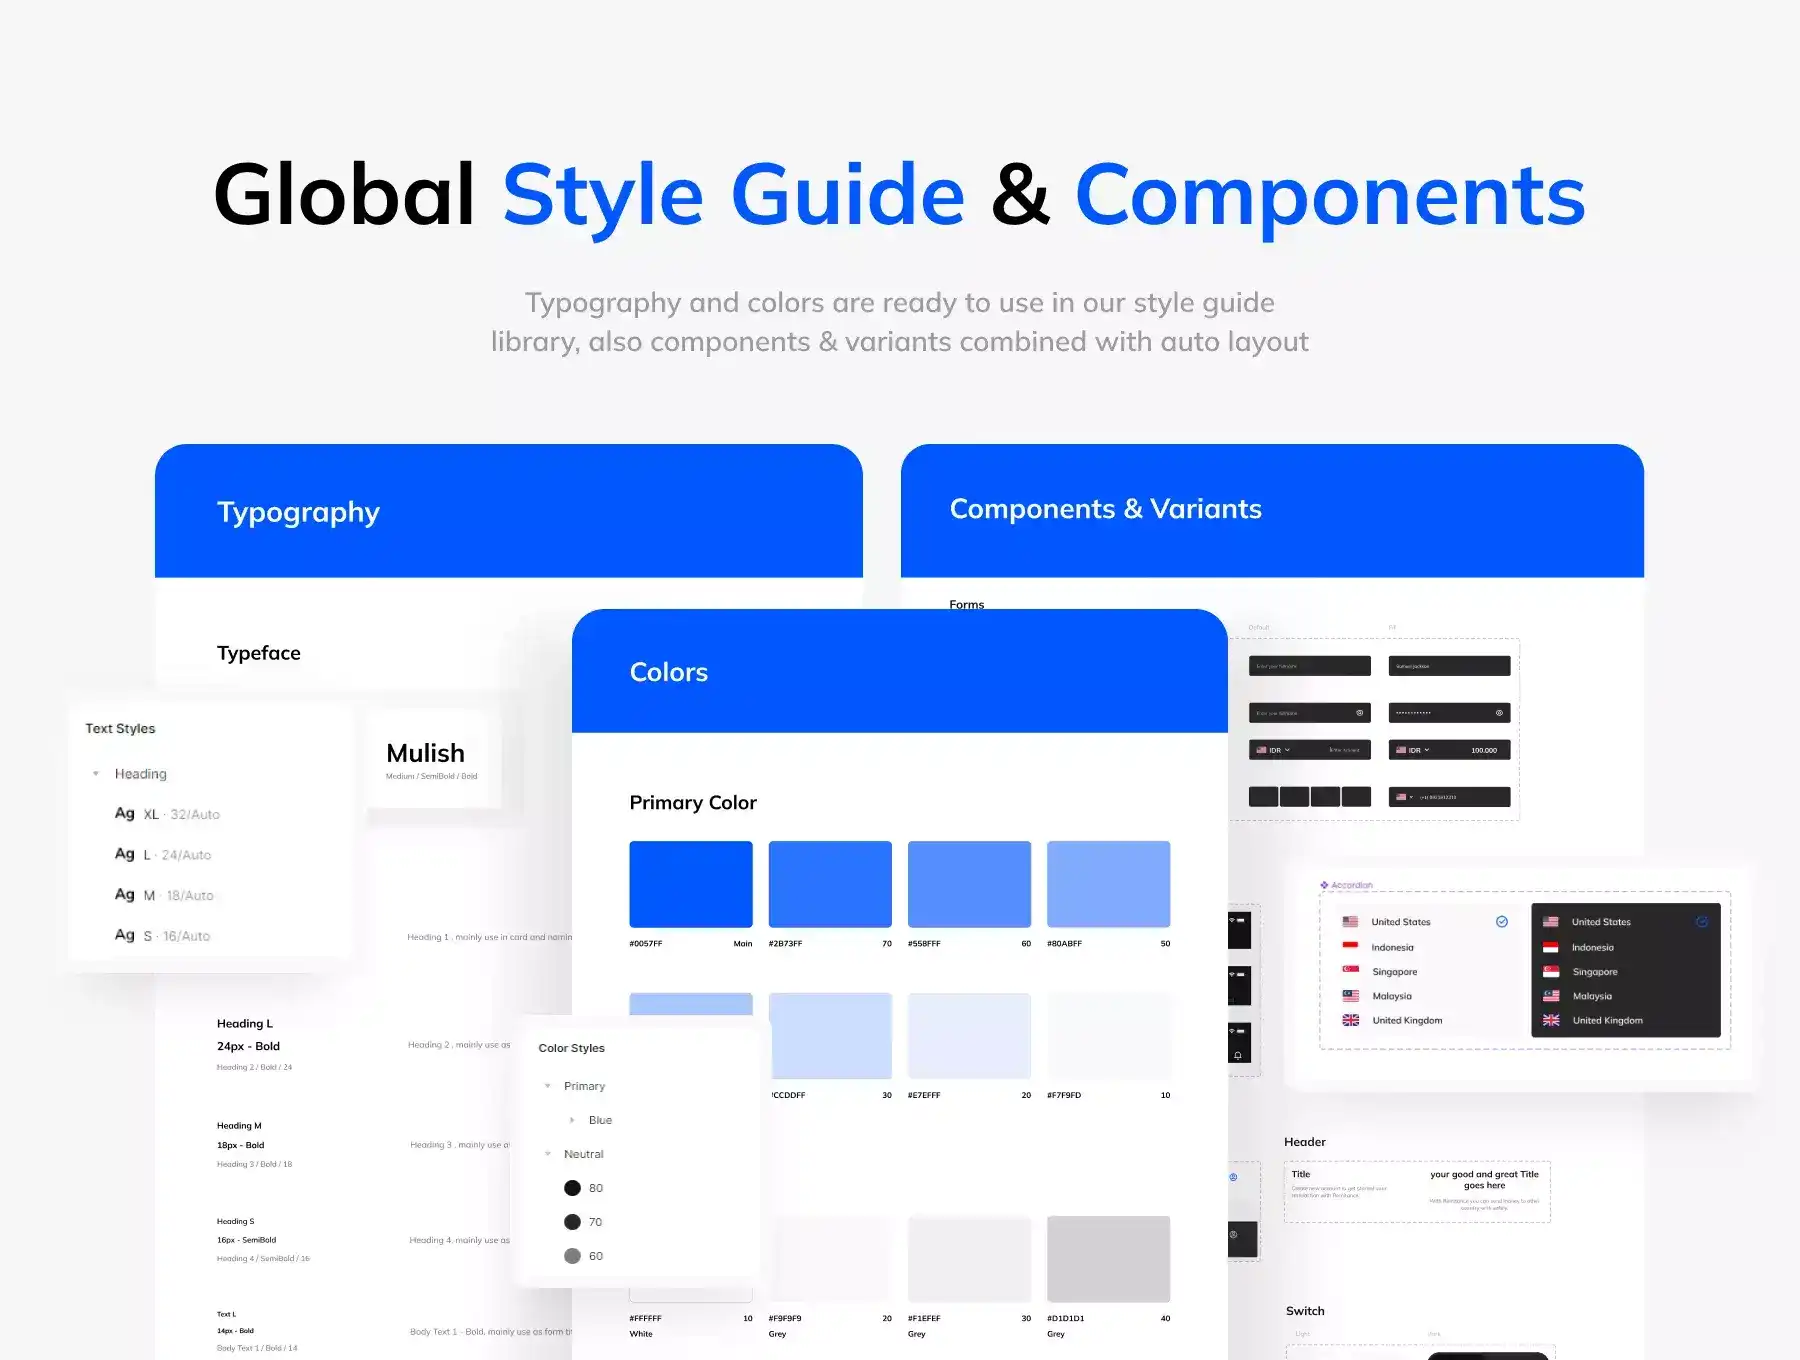This screenshot has width=1800, height=1360.
Task: Select Indonesia in the dark accordion list
Action: pos(1592,947)
